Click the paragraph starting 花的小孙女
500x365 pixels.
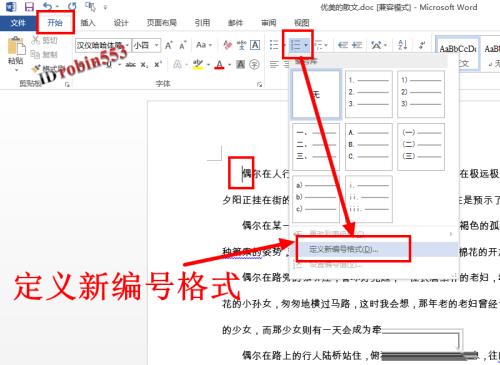click(x=361, y=303)
